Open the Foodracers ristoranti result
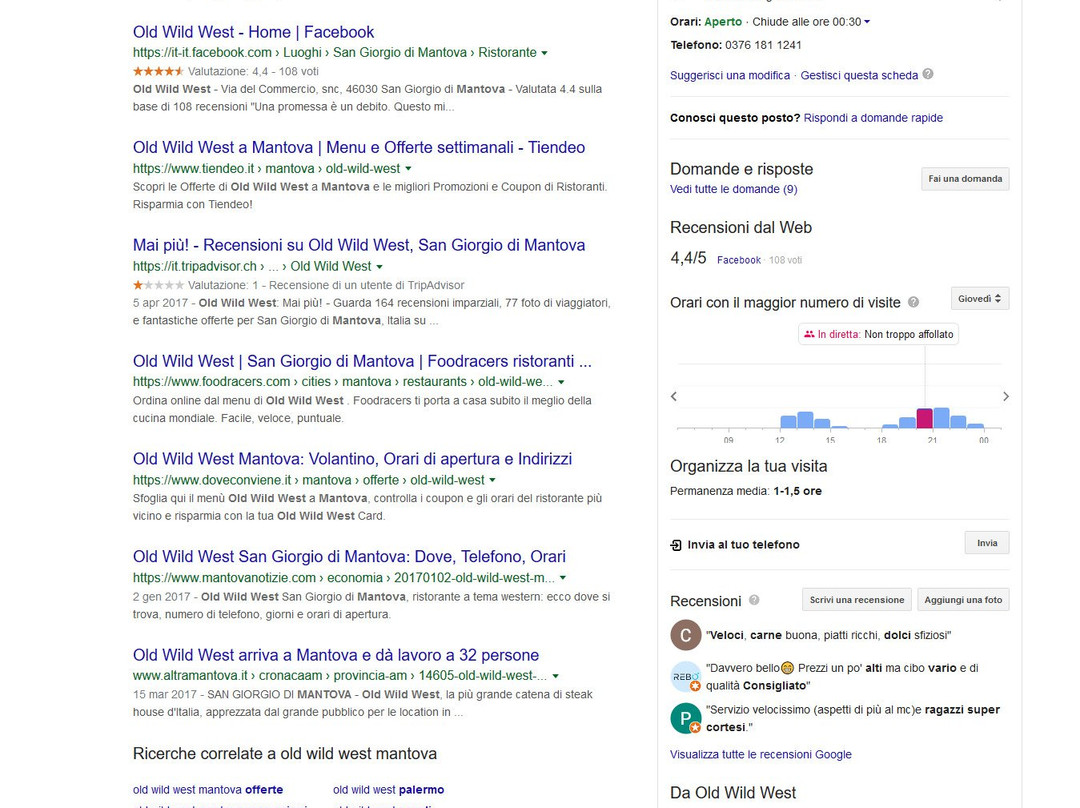 (x=362, y=361)
